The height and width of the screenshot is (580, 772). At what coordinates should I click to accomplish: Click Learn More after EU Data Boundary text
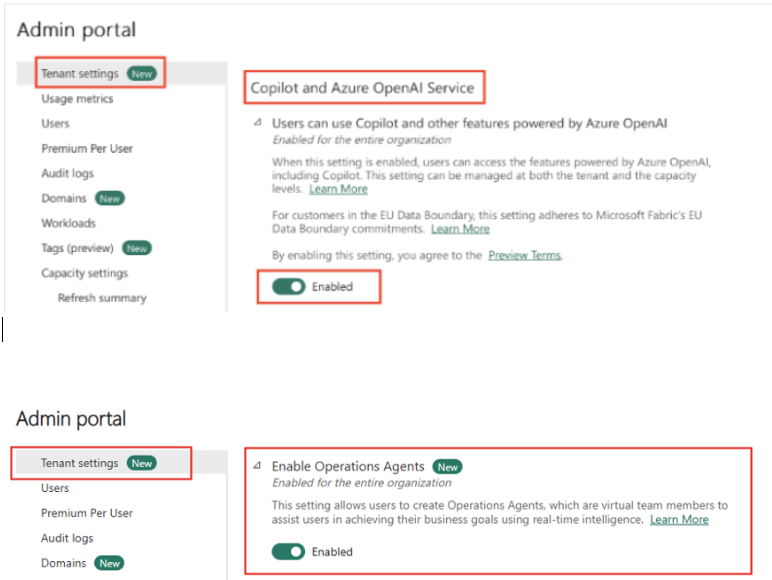460,229
